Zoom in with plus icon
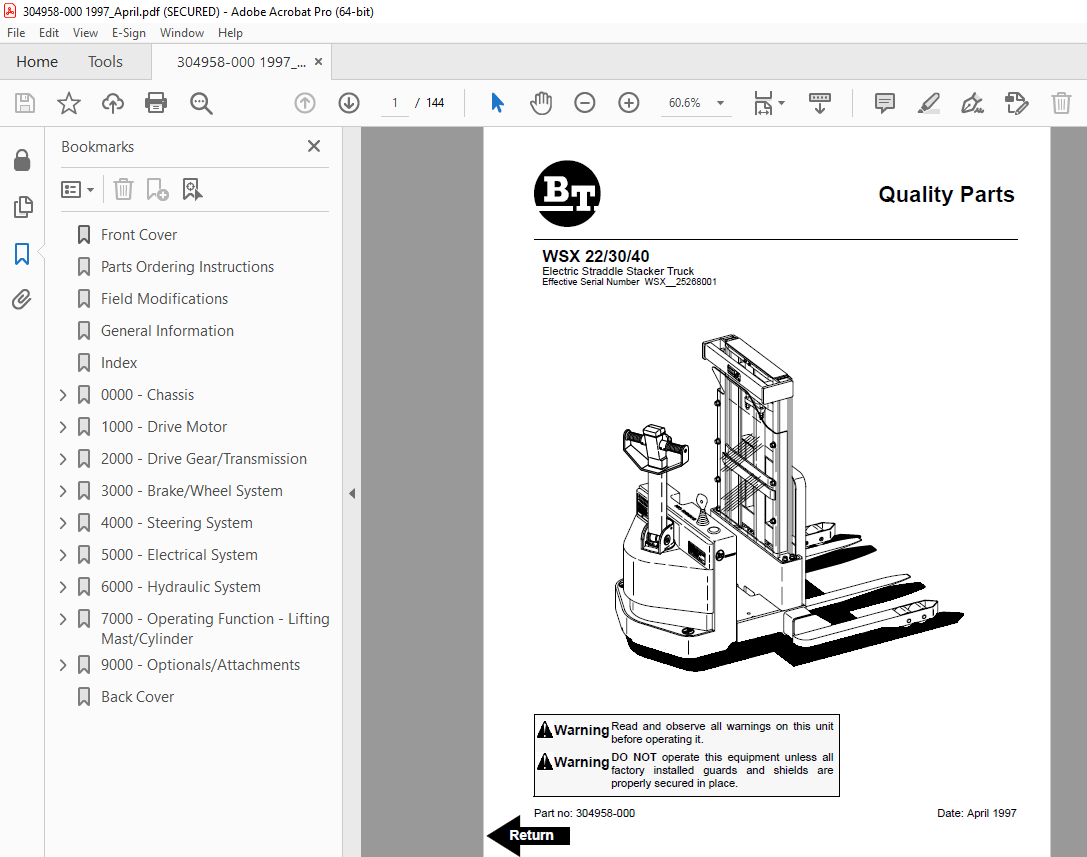The image size is (1087, 857). pos(629,103)
